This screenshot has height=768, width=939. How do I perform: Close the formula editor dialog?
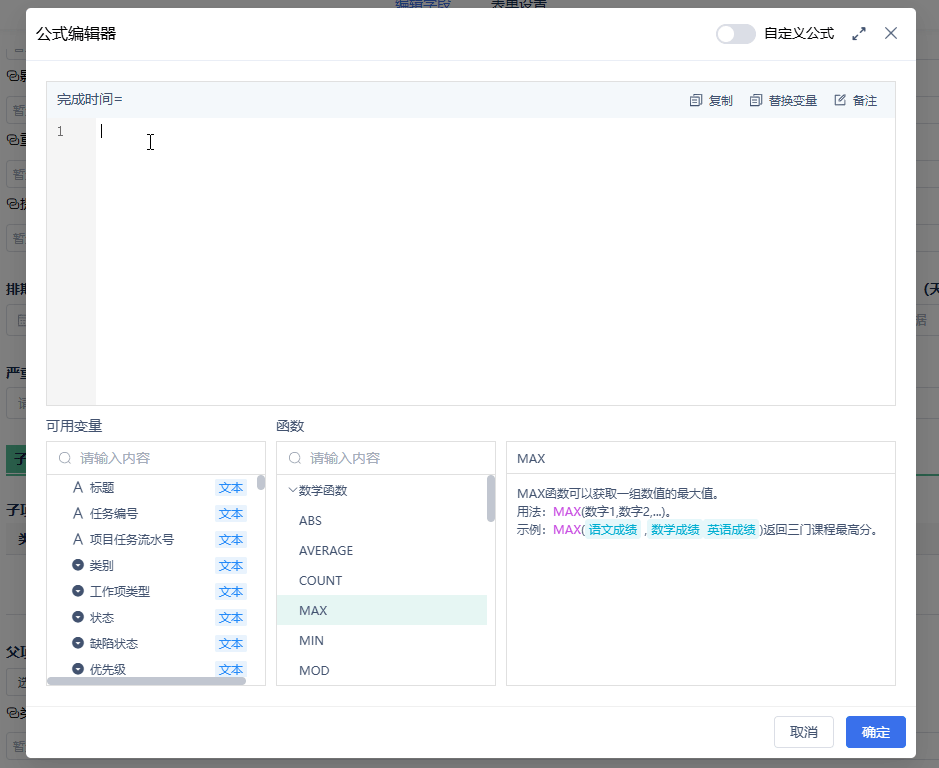point(891,34)
